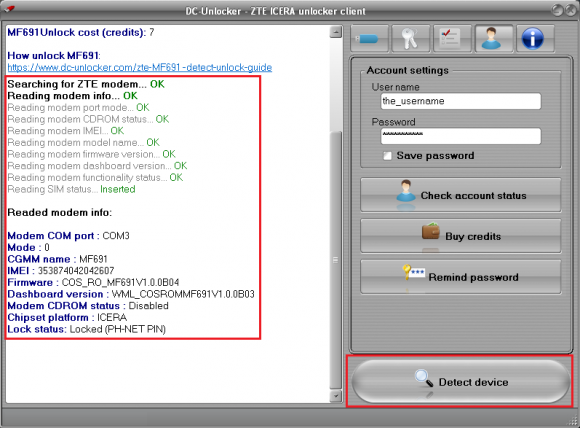Tick the Save password checkbox
This screenshot has height=428, width=580.
pyautogui.click(x=387, y=156)
